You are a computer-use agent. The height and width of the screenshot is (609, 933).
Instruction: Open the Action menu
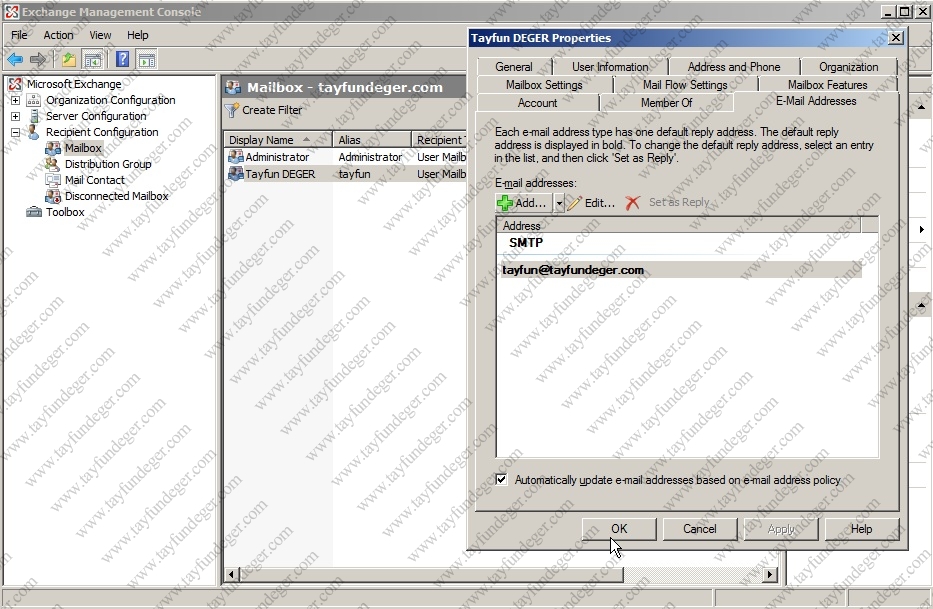pos(58,35)
